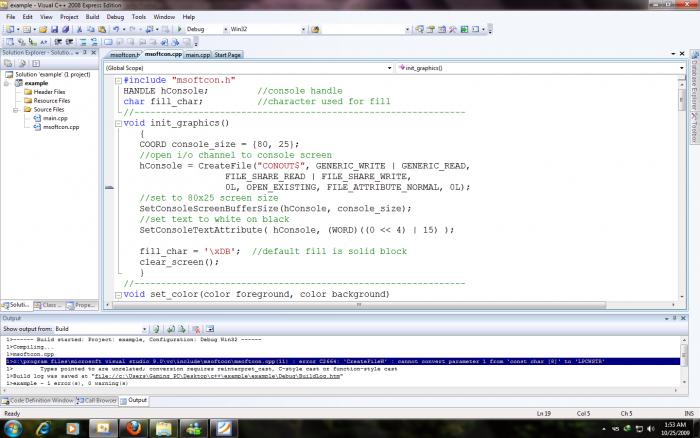Image resolution: width=700 pixels, height=438 pixels.
Task: Click the Start Debugging green arrow
Action: (180, 30)
